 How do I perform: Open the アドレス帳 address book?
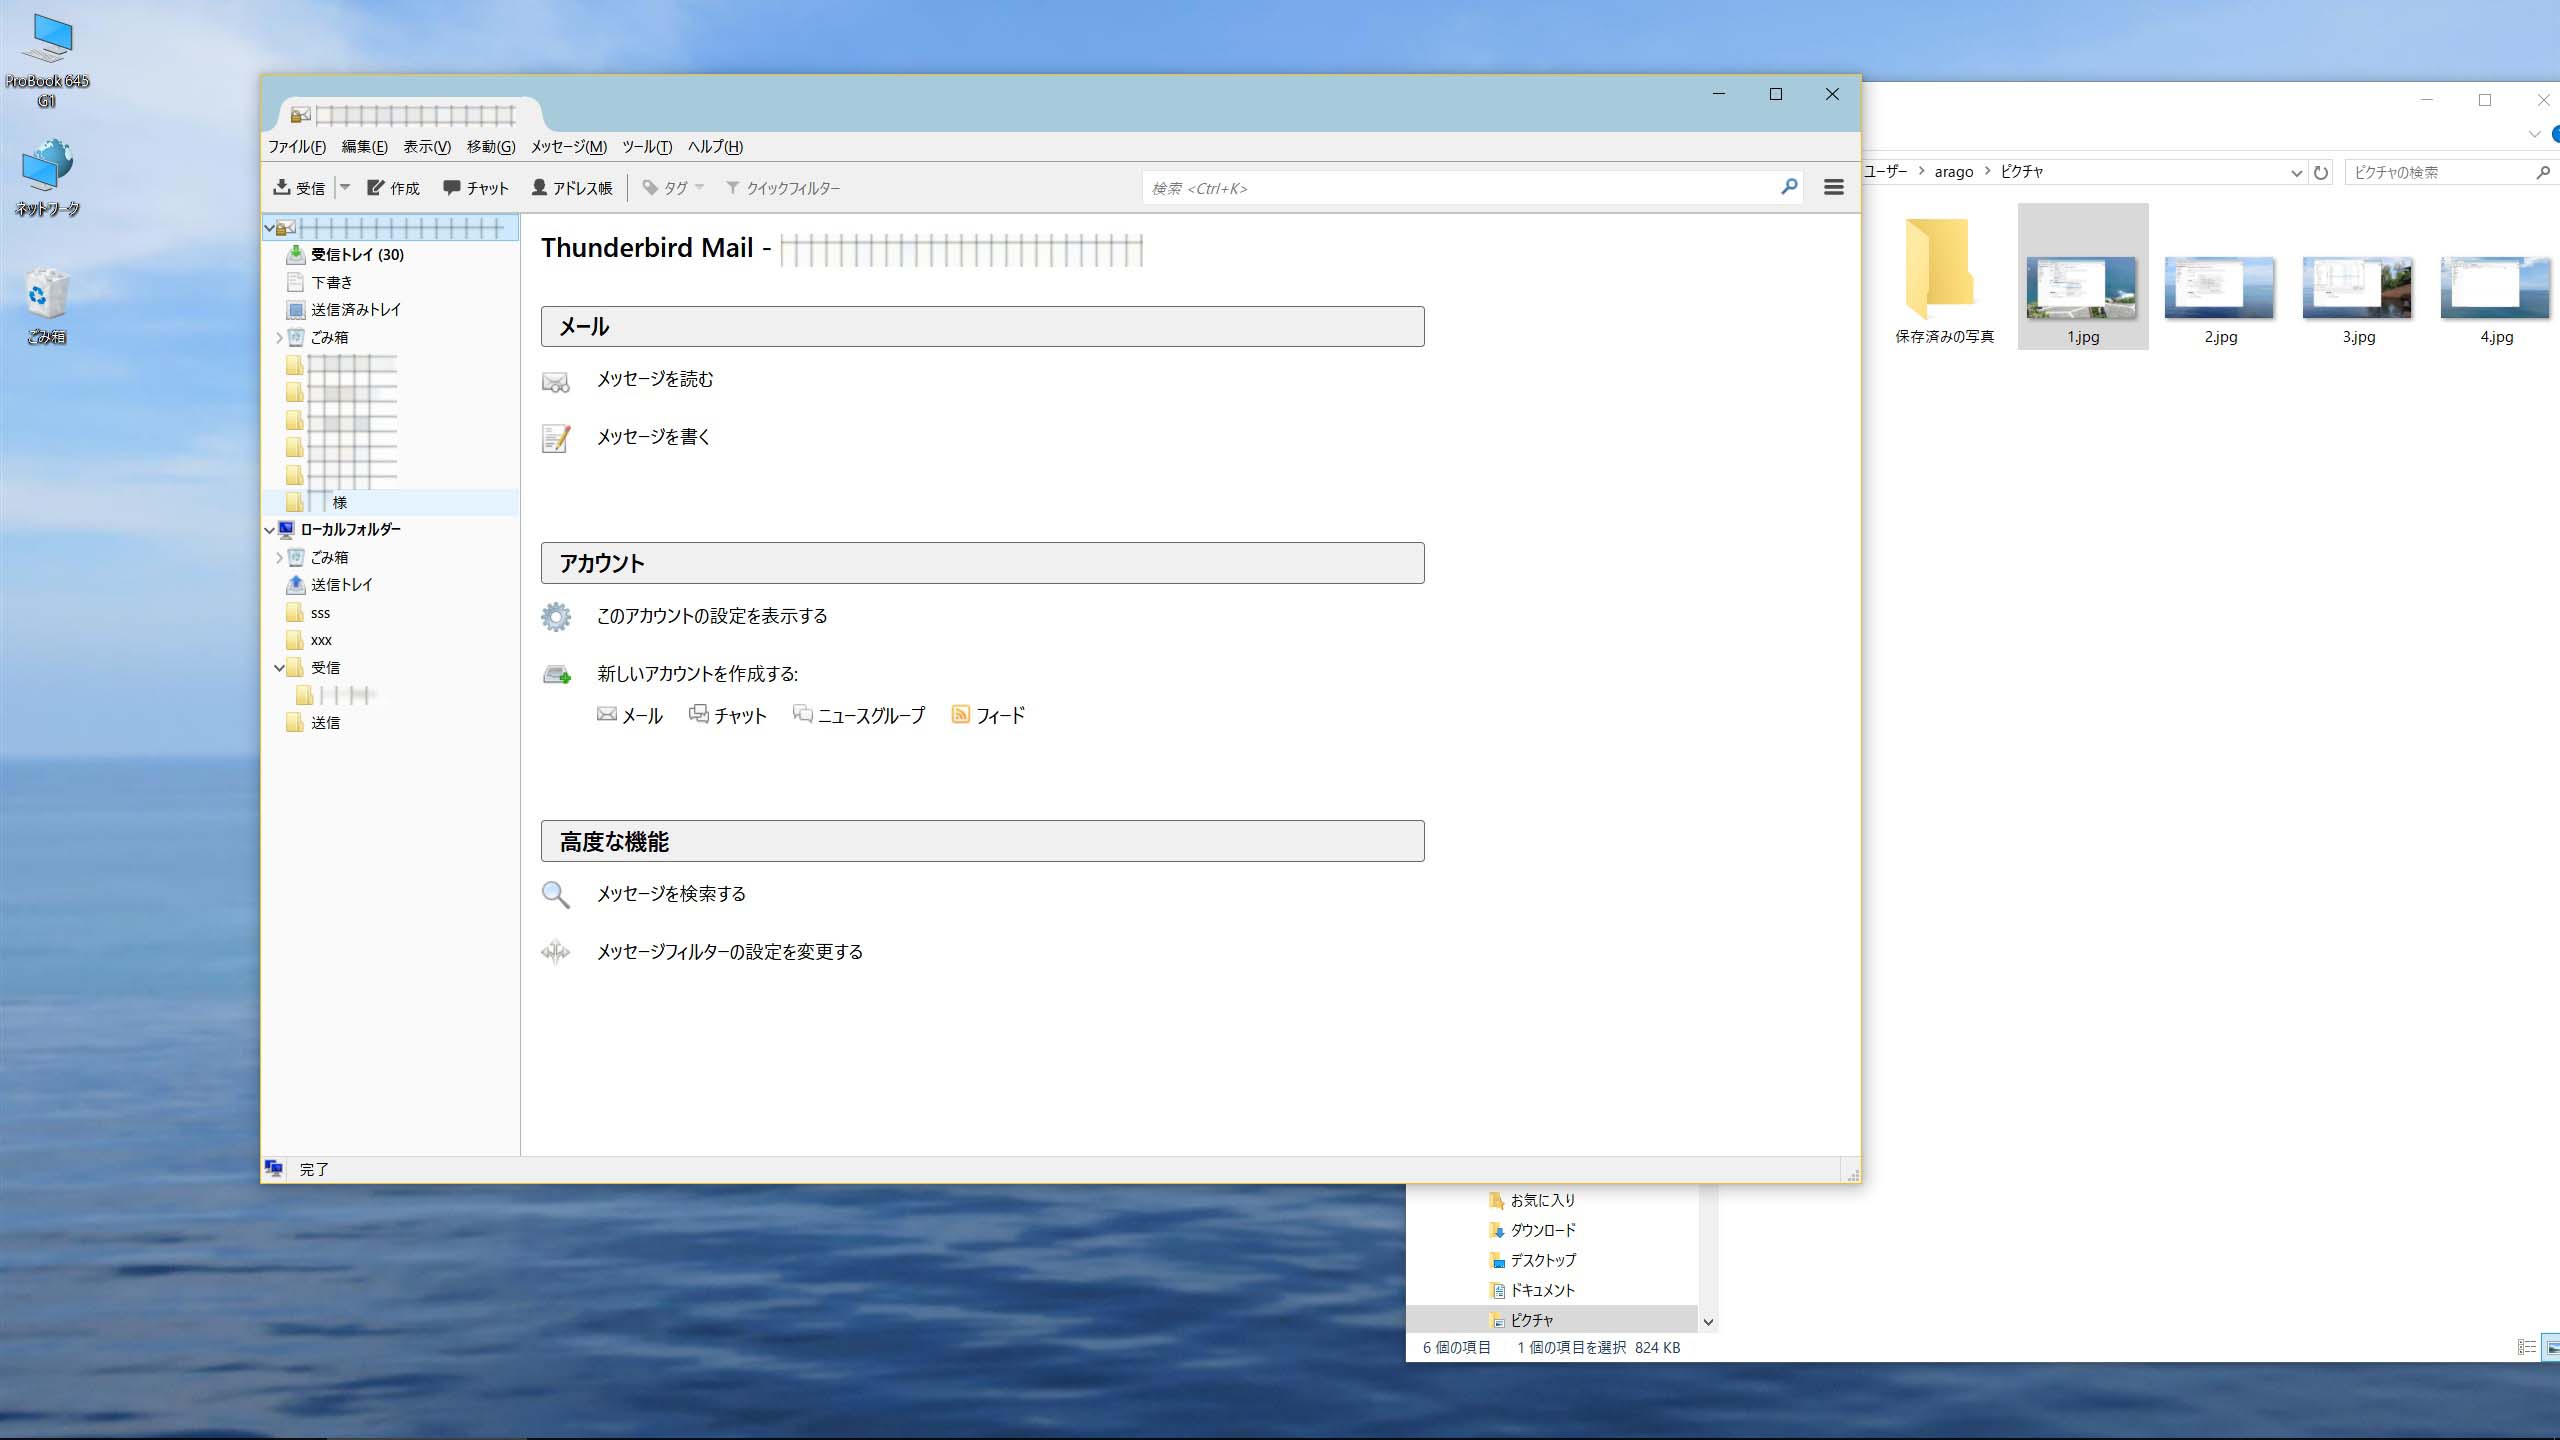pos(571,187)
